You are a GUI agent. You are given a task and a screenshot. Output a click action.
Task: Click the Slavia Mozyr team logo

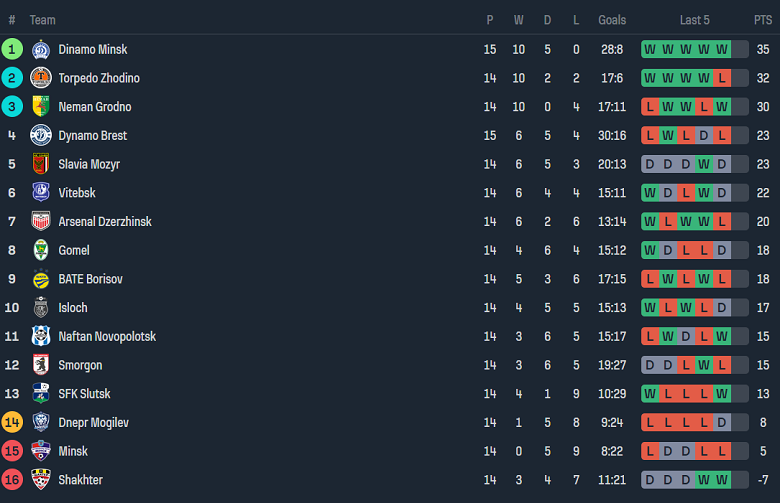[x=41, y=164]
